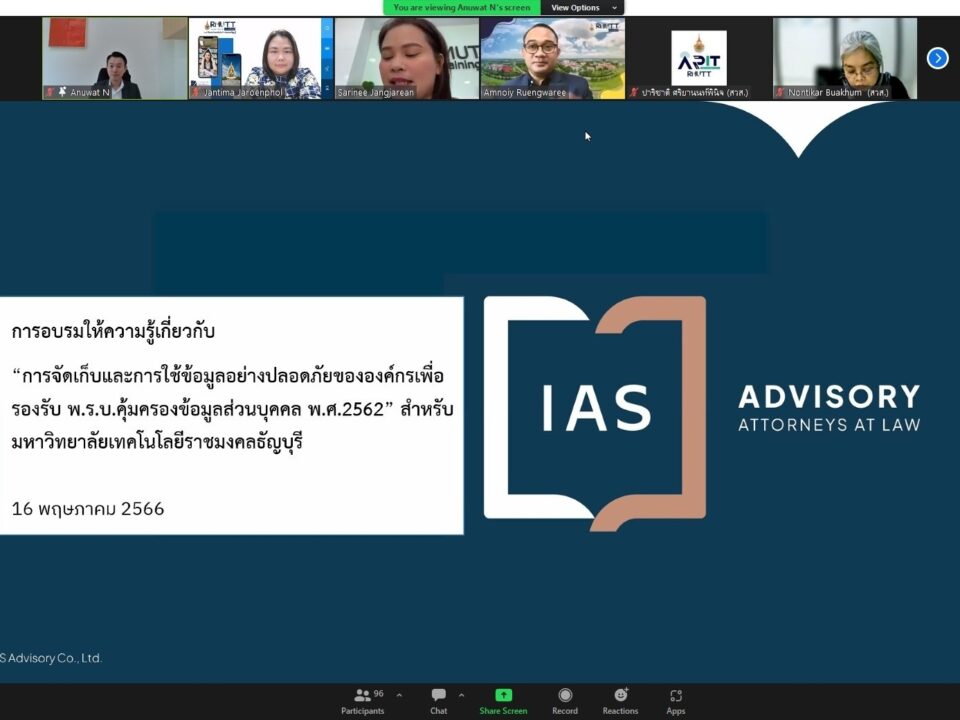960x720 pixels.
Task: Click the 'You are viewing Anuwat N's screen' banner
Action: pos(462,7)
